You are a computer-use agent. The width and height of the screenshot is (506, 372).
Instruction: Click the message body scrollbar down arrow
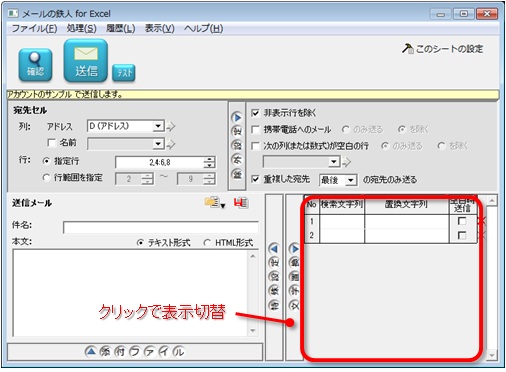pyautogui.click(x=253, y=330)
